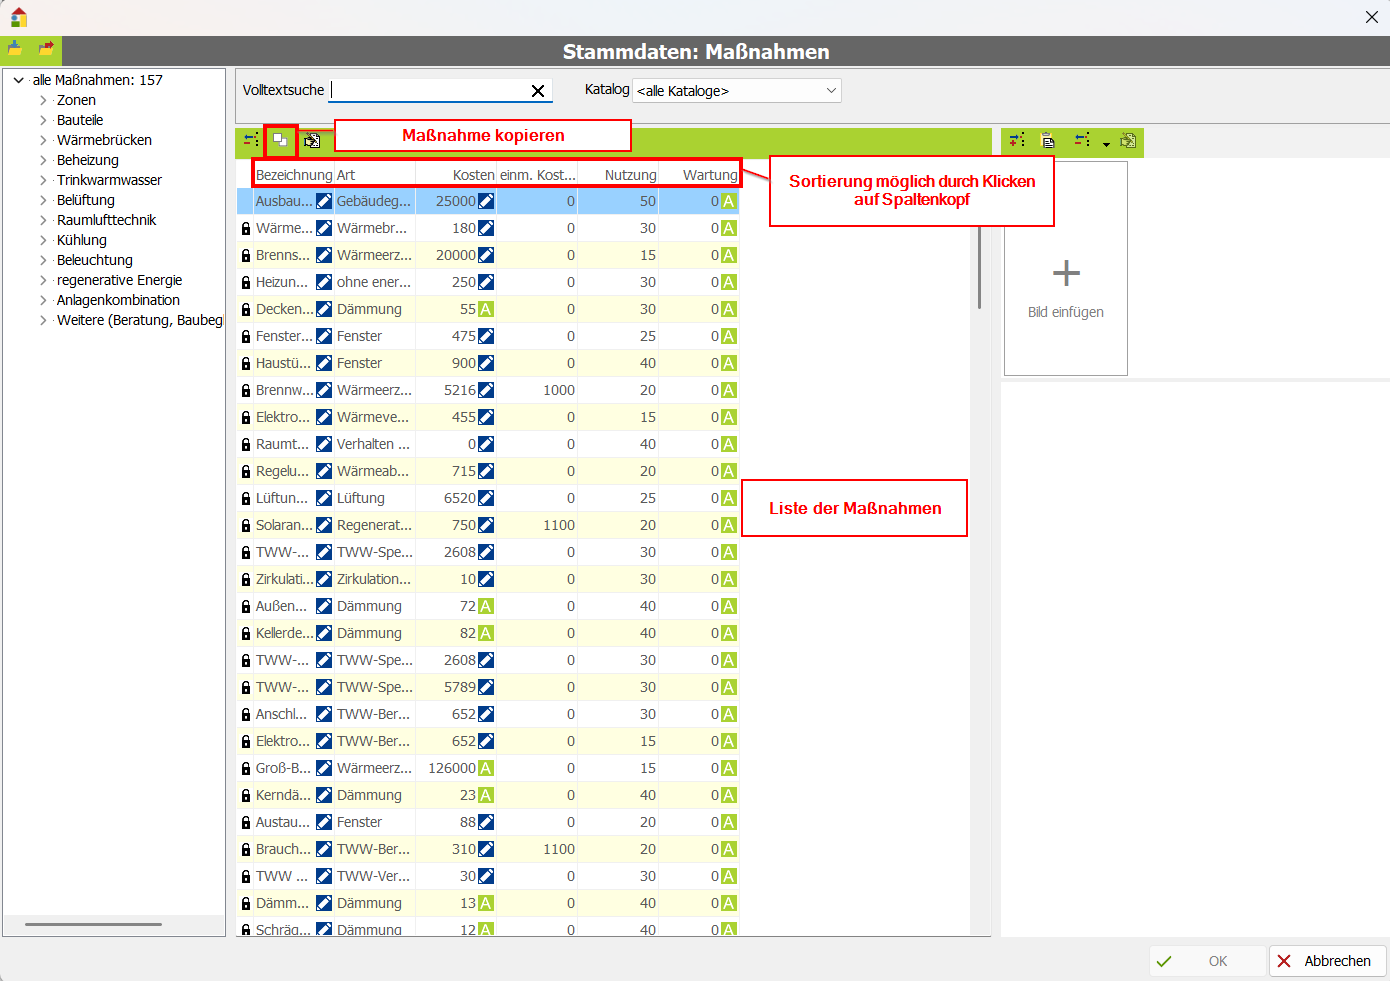The image size is (1390, 981).
Task: Click the Abbrechen button
Action: click(1327, 961)
